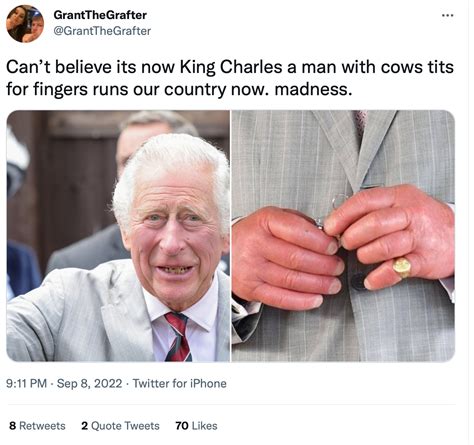Click the Sep 8, 2022 date
Viewport: 474px width, 445px height.
[89, 383]
